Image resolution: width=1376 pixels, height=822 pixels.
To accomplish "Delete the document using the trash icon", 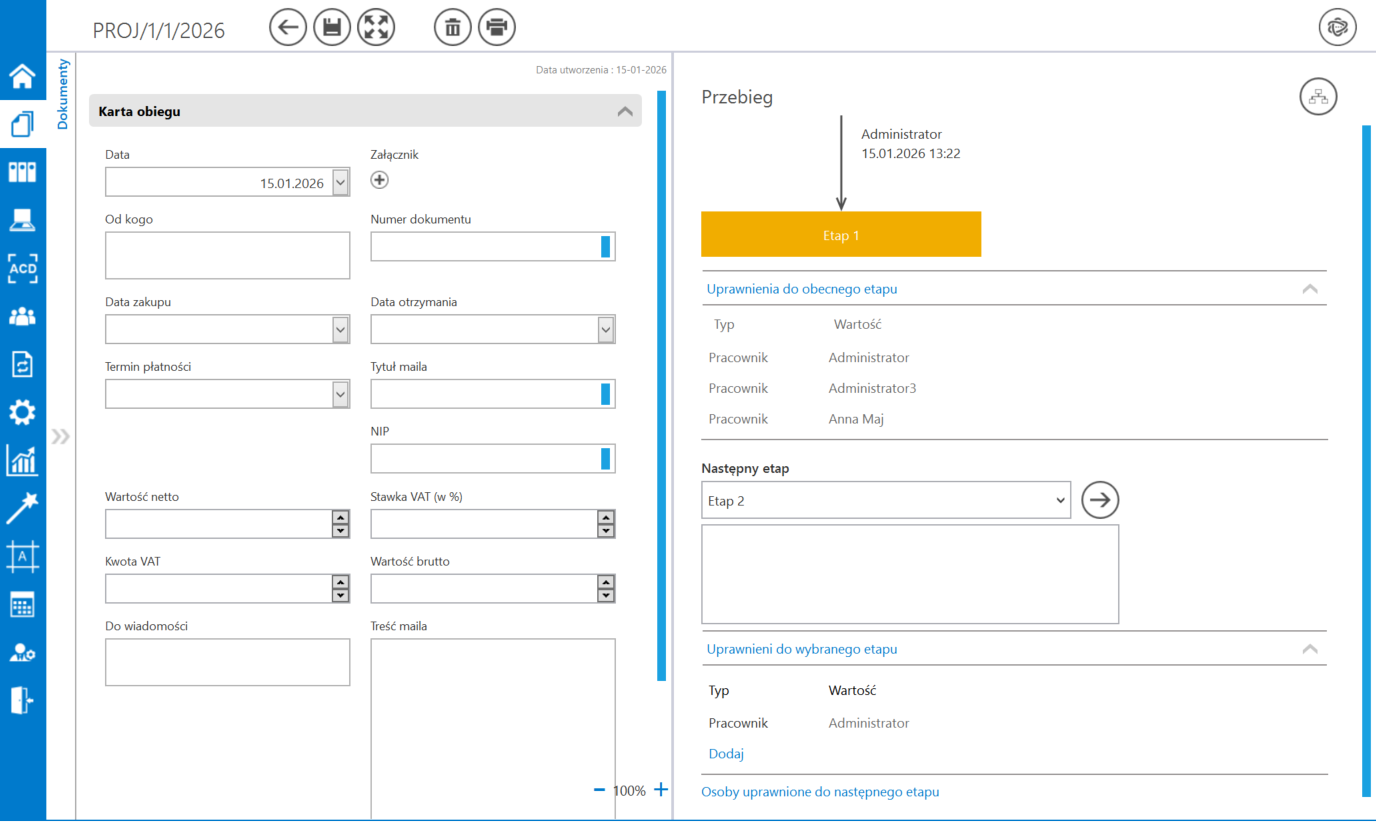I will pyautogui.click(x=452, y=27).
